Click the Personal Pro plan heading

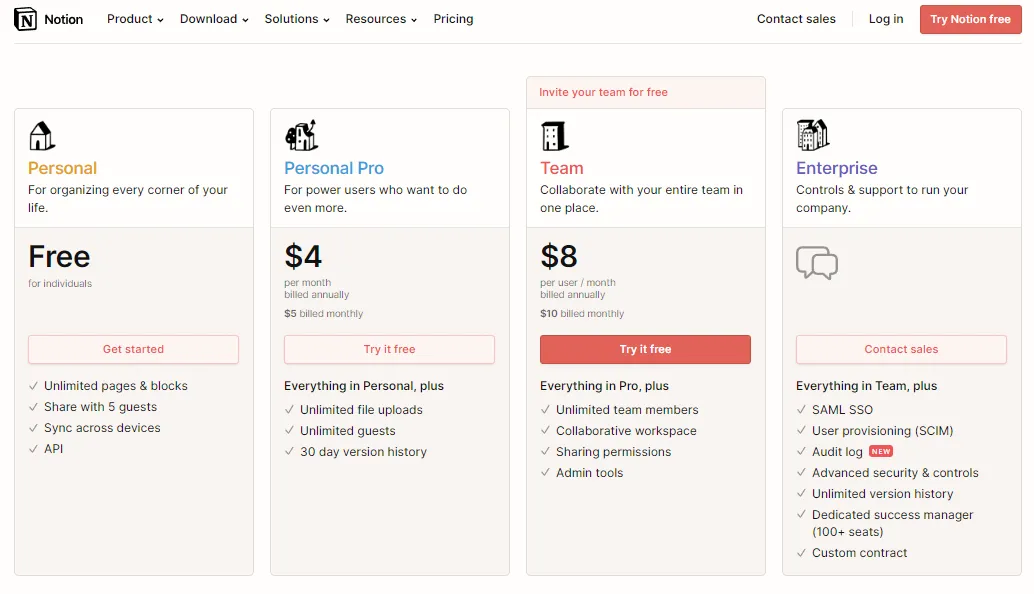(x=334, y=168)
